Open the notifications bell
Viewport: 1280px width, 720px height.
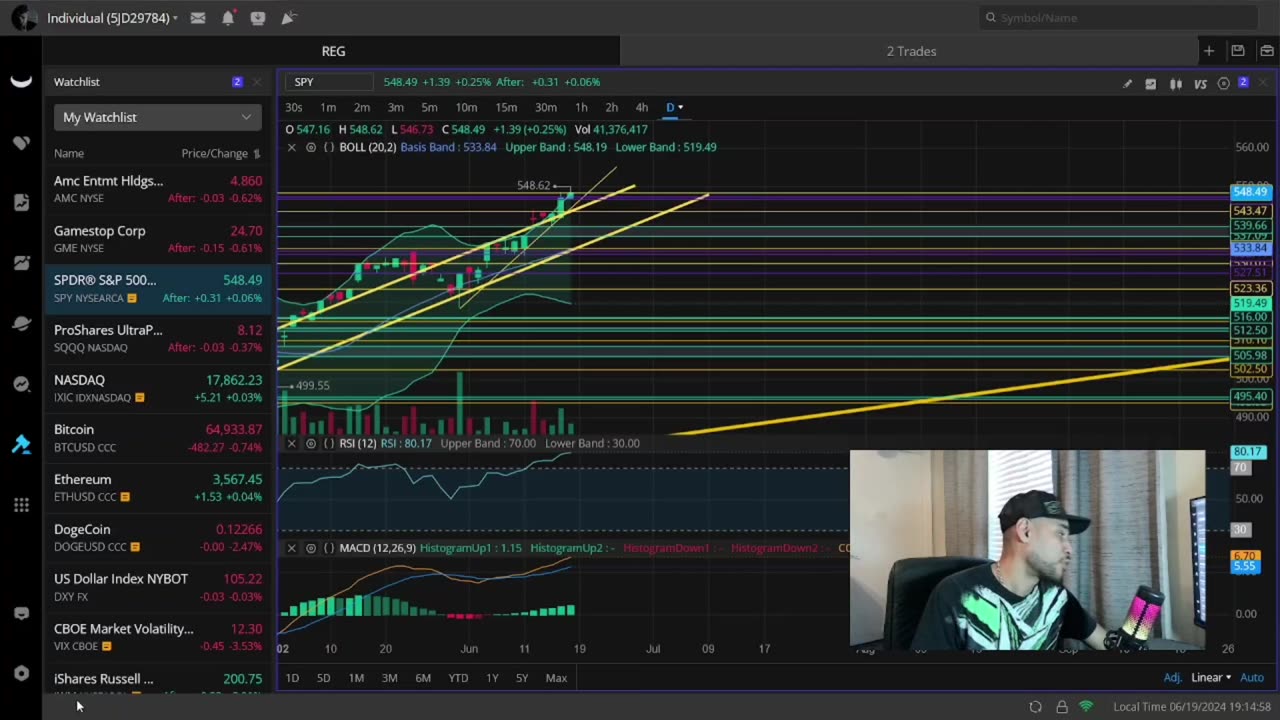coord(228,18)
